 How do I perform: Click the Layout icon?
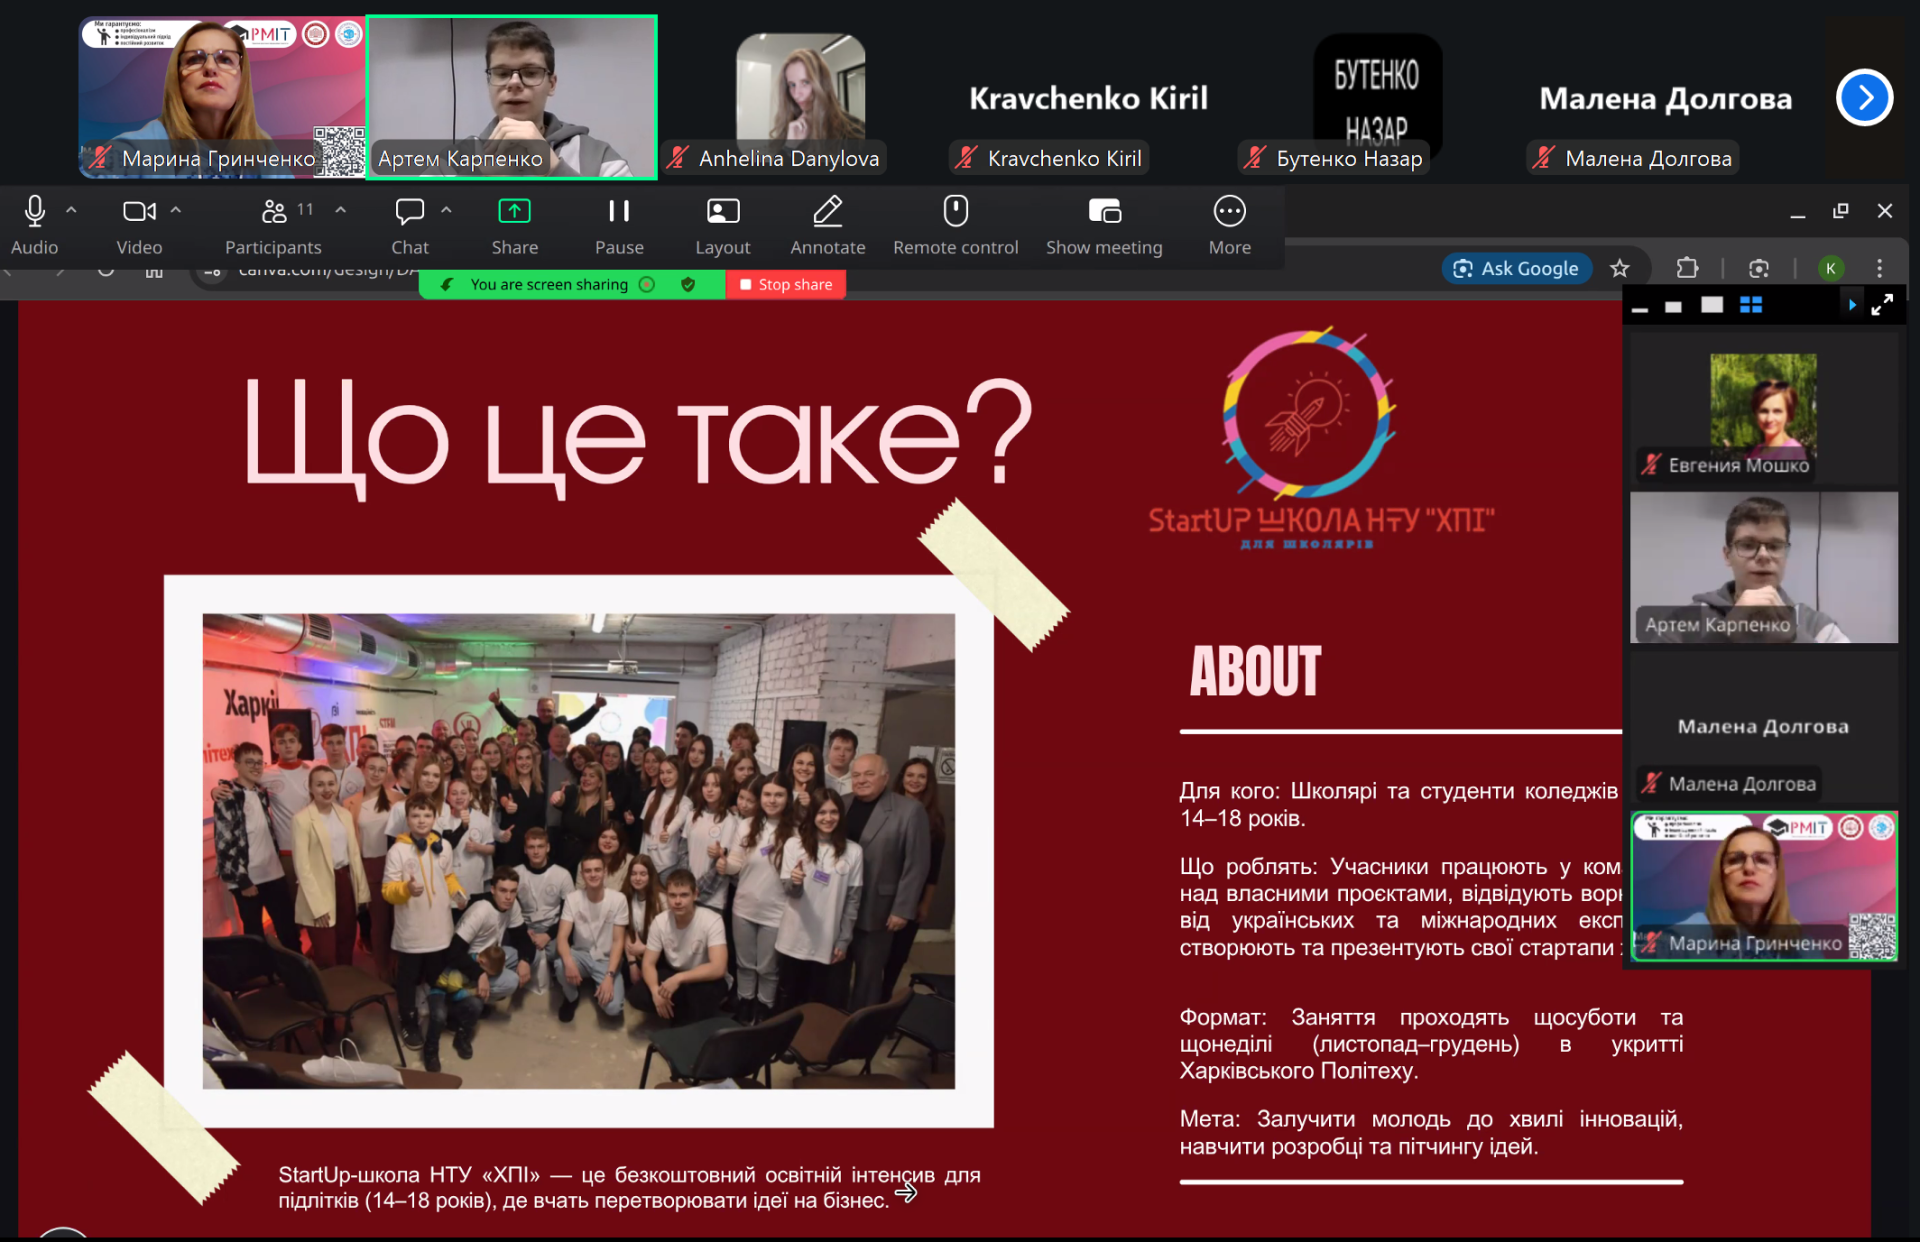coord(722,213)
